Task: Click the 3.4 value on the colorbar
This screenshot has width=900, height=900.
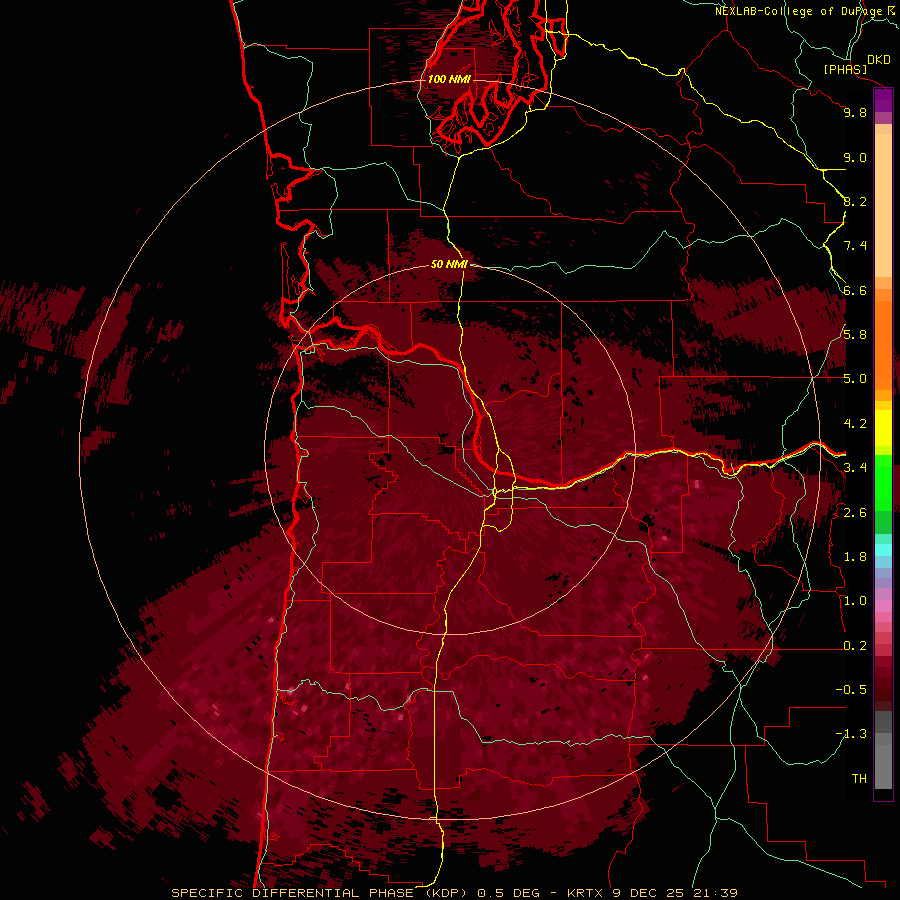Action: tap(855, 468)
